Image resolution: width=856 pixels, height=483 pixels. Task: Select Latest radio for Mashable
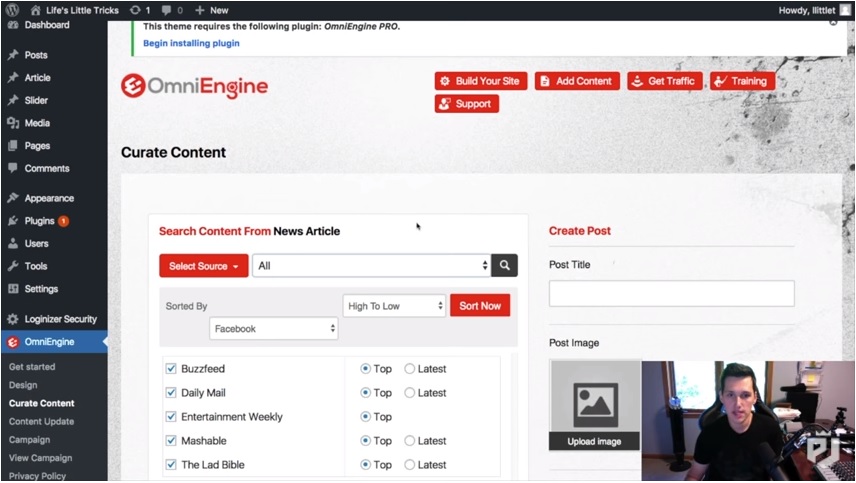tap(409, 441)
